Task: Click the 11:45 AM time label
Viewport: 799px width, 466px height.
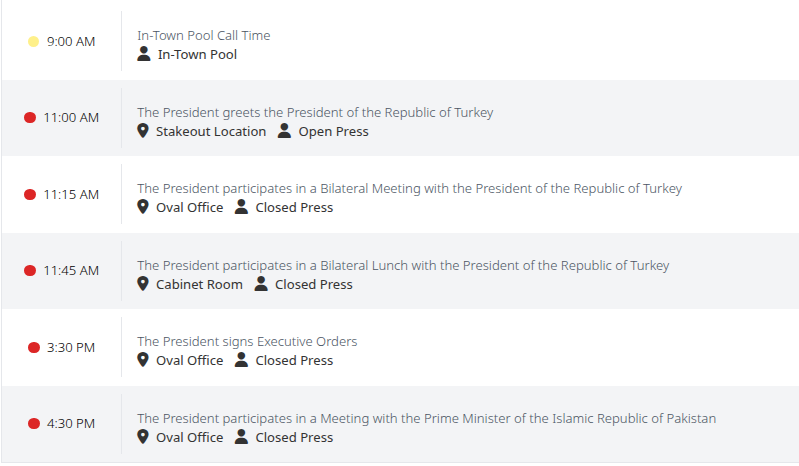Action: (71, 271)
